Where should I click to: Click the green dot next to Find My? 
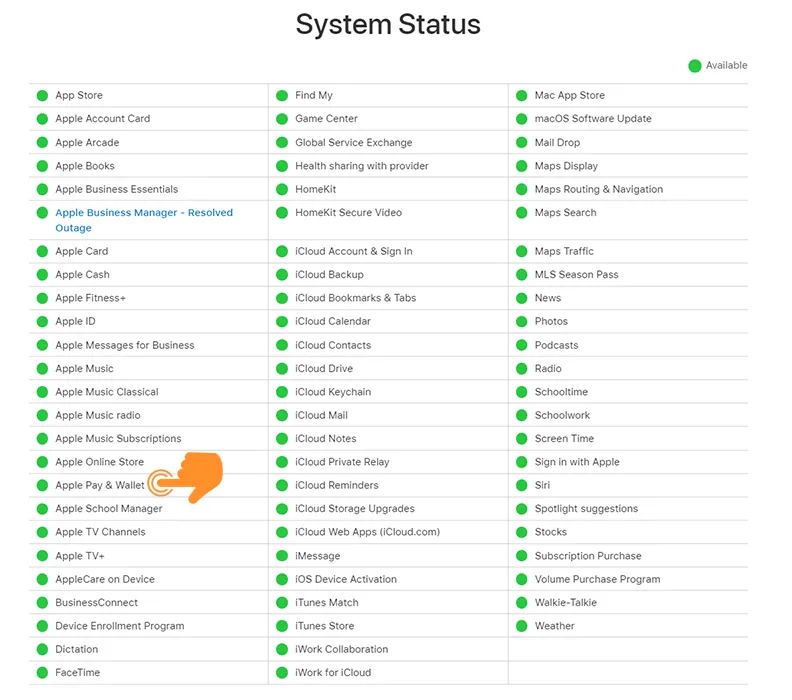coord(282,95)
